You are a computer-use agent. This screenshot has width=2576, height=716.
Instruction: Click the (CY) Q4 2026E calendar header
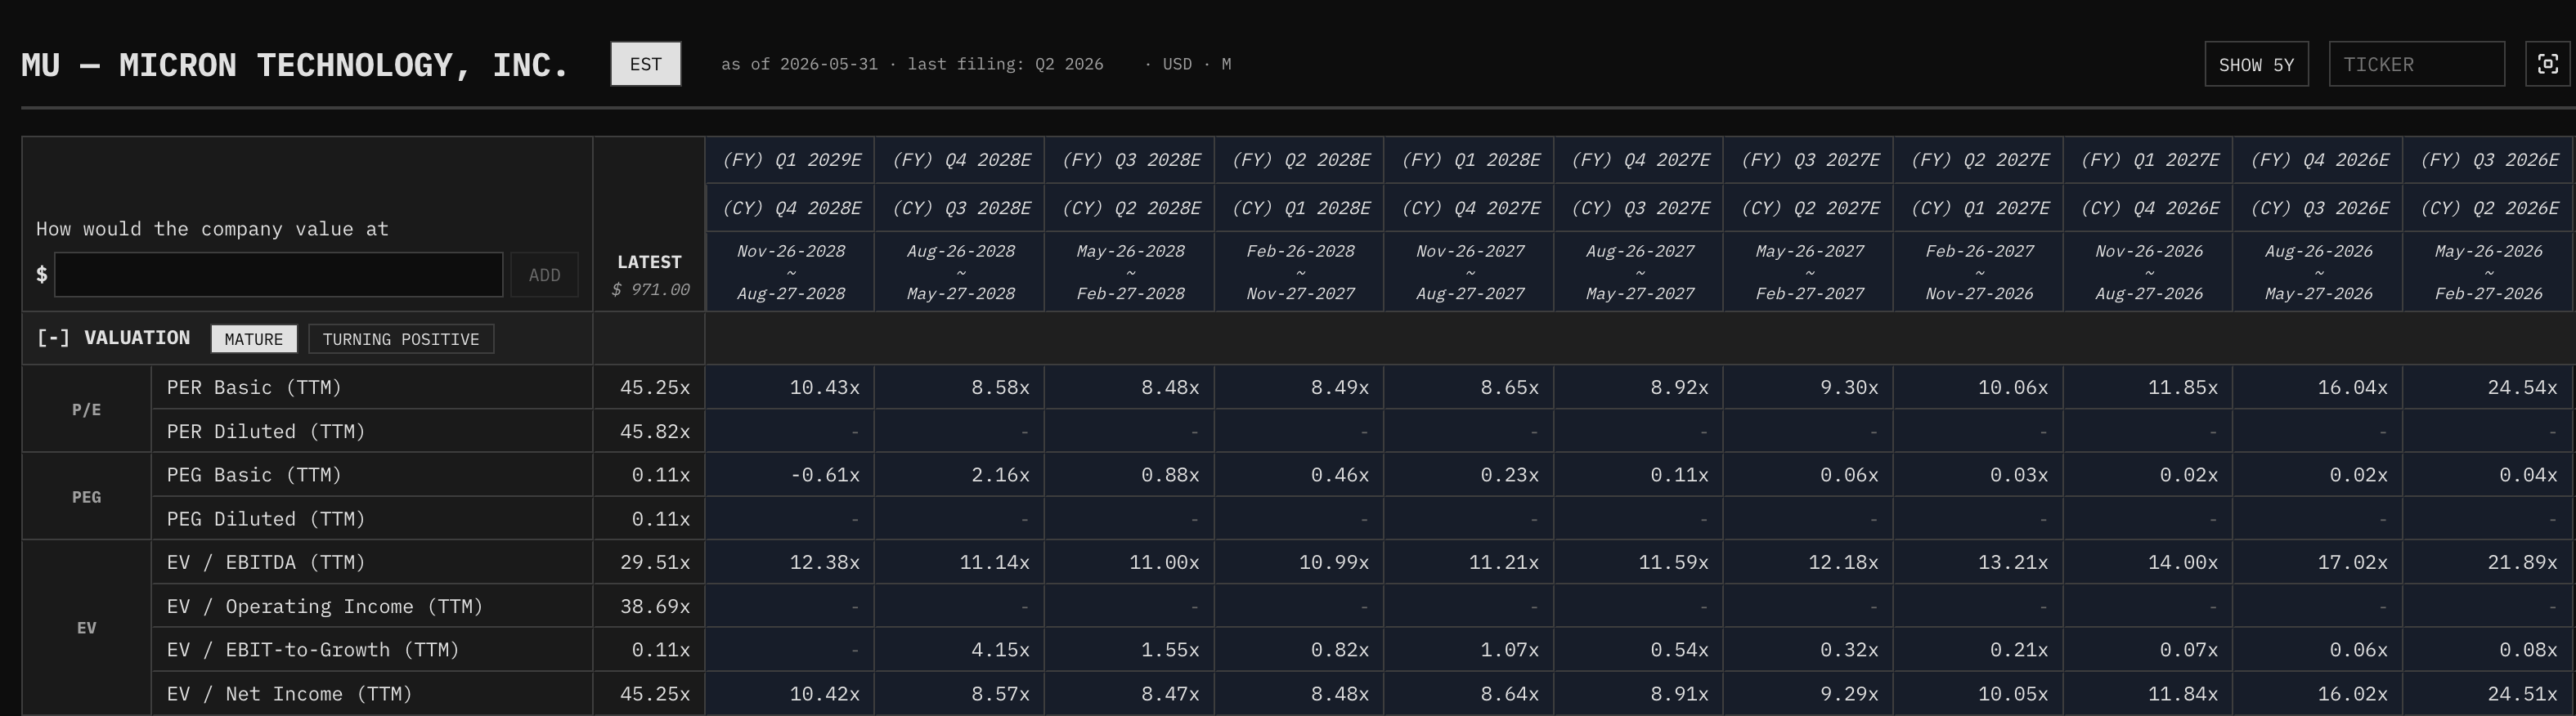[x=2149, y=208]
